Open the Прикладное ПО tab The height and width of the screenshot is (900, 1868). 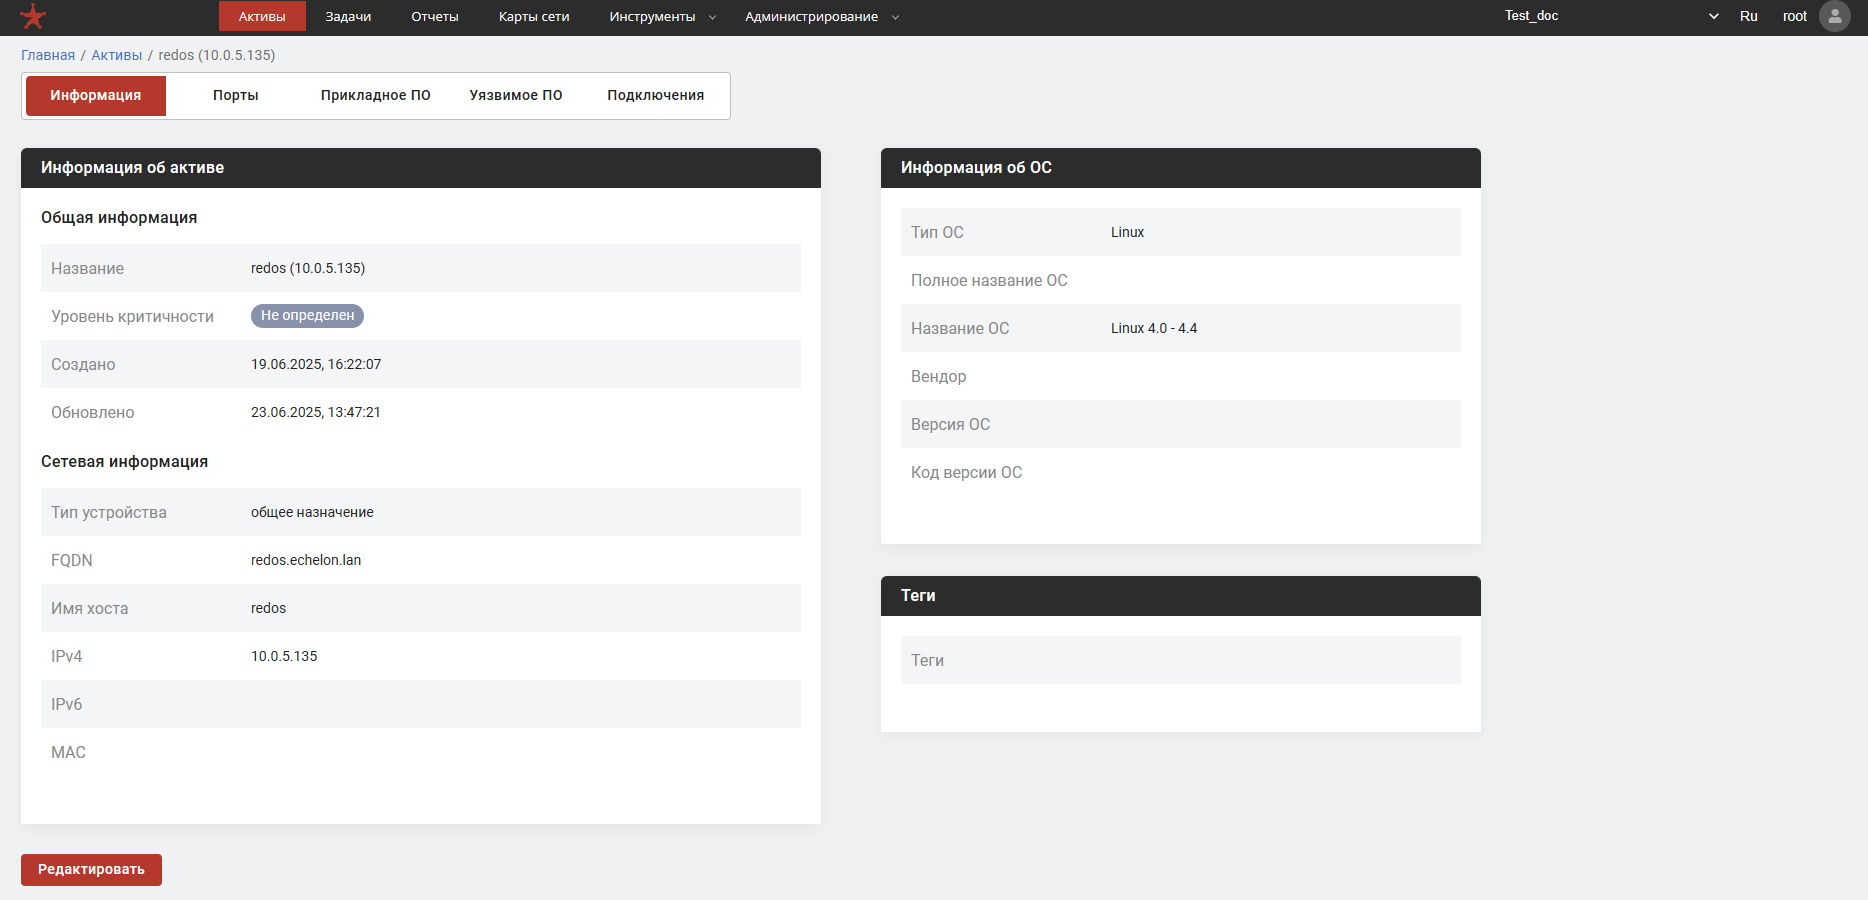376,96
